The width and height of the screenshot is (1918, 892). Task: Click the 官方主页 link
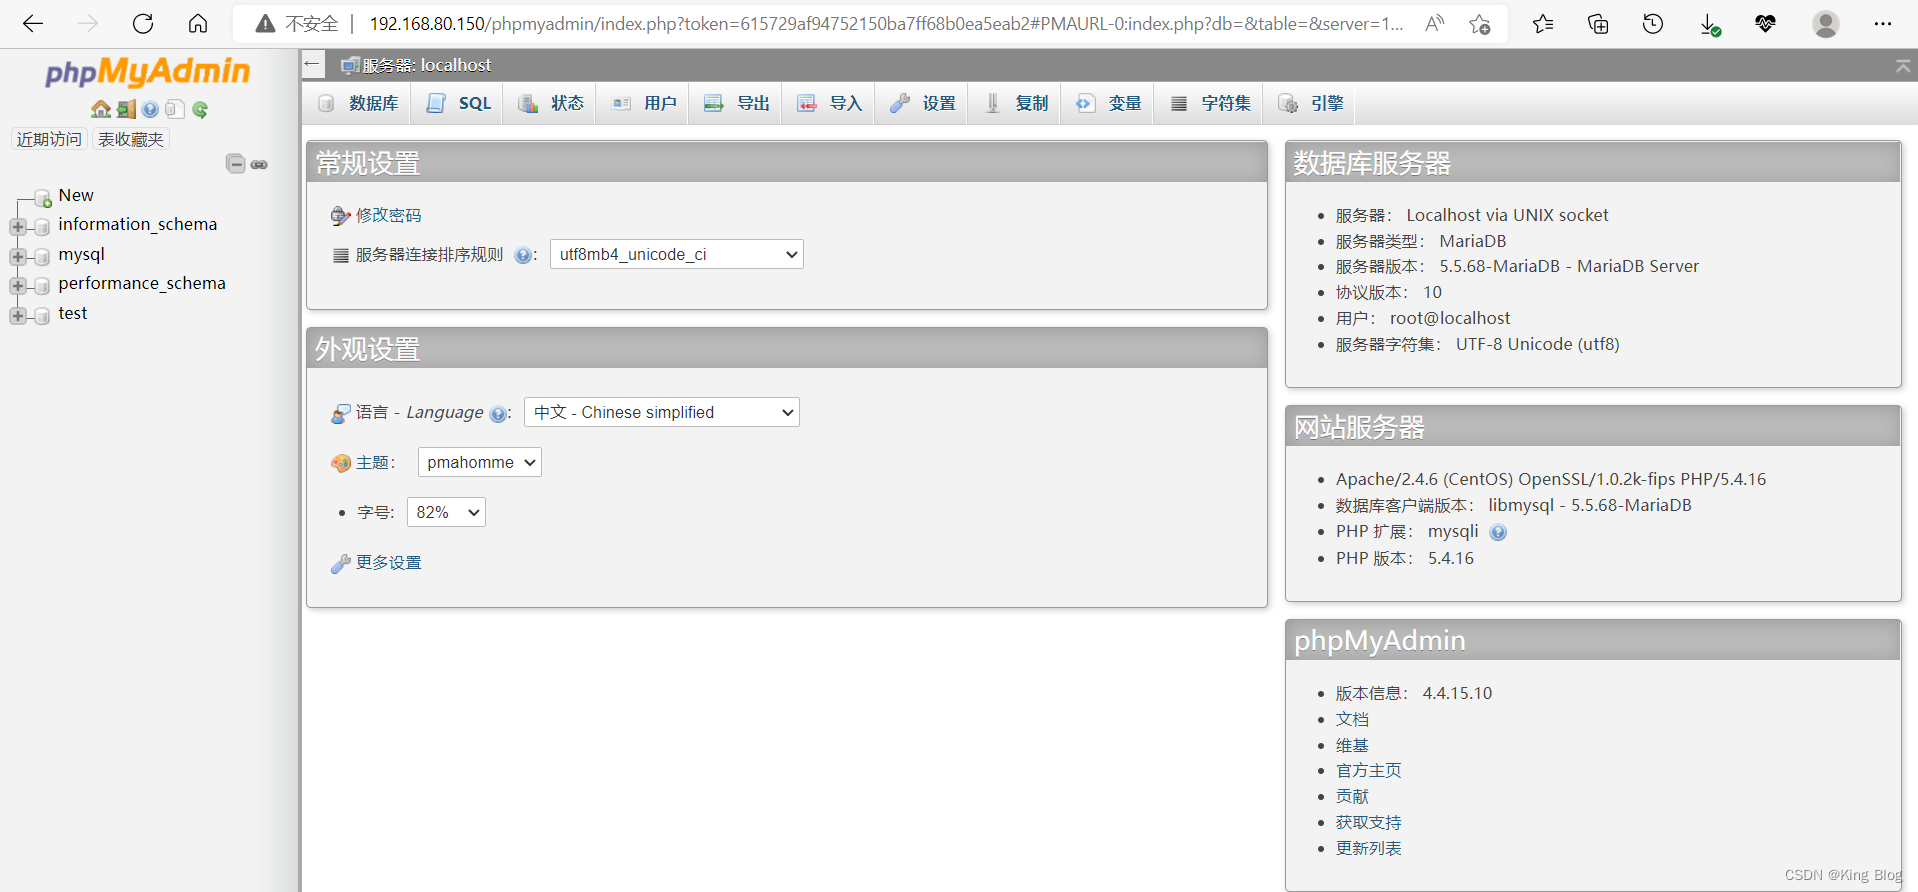coord(1368,770)
